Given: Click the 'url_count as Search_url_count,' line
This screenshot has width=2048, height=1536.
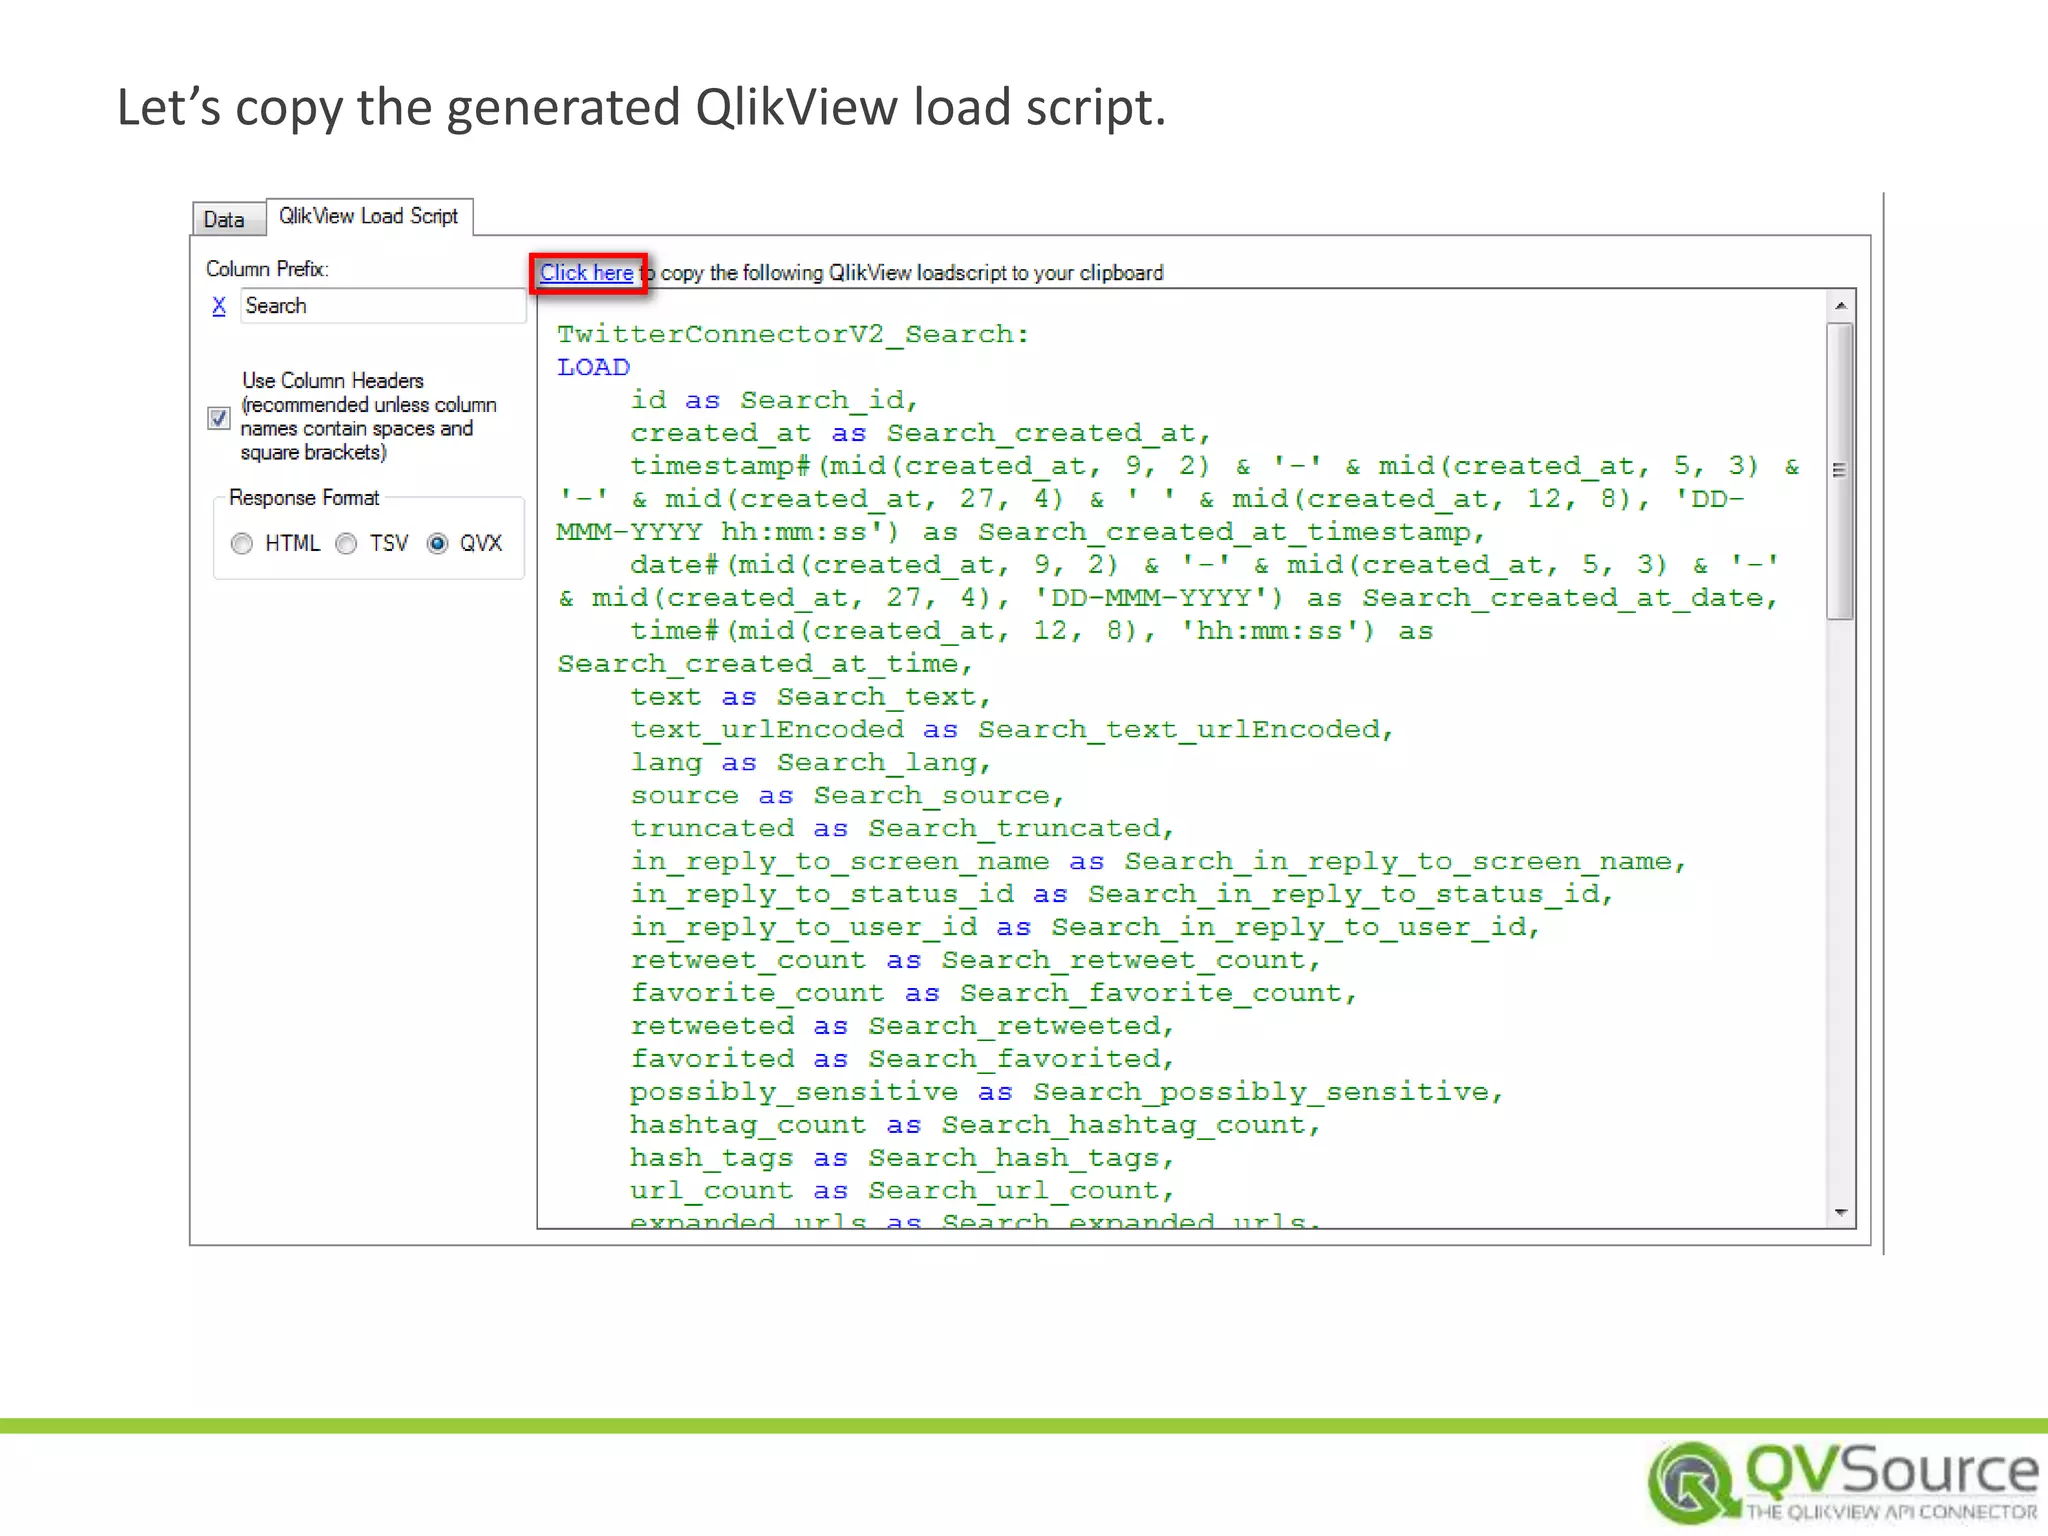Looking at the screenshot, I should (x=902, y=1192).
